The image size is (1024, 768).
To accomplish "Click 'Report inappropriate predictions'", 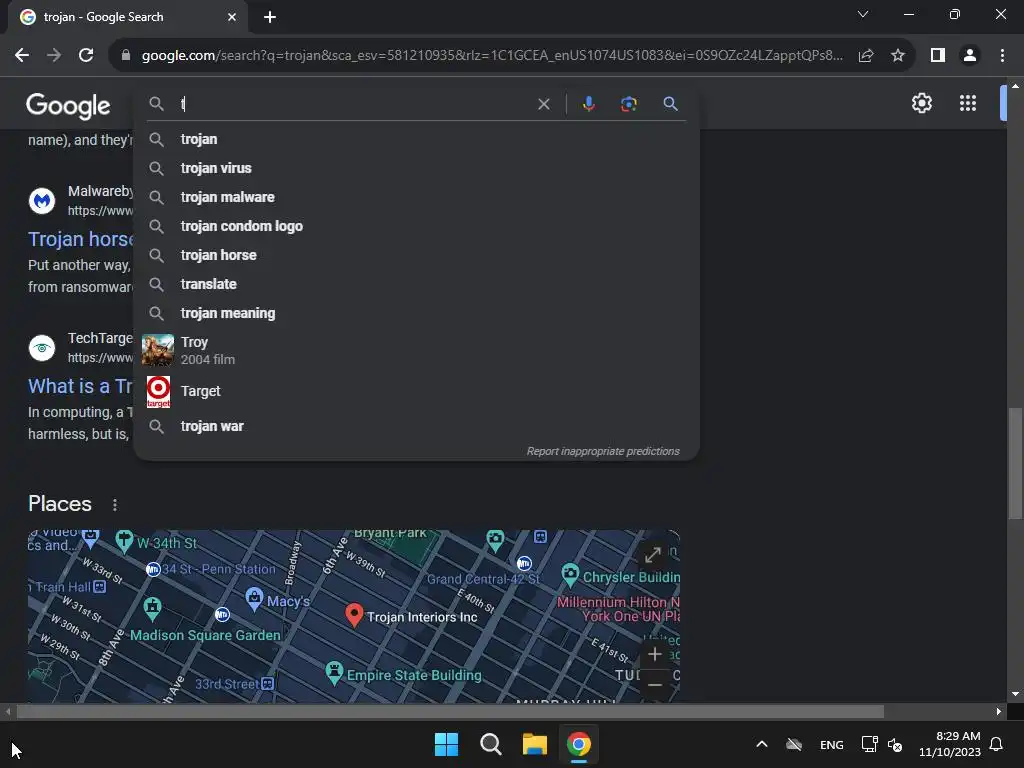I will (x=603, y=451).
